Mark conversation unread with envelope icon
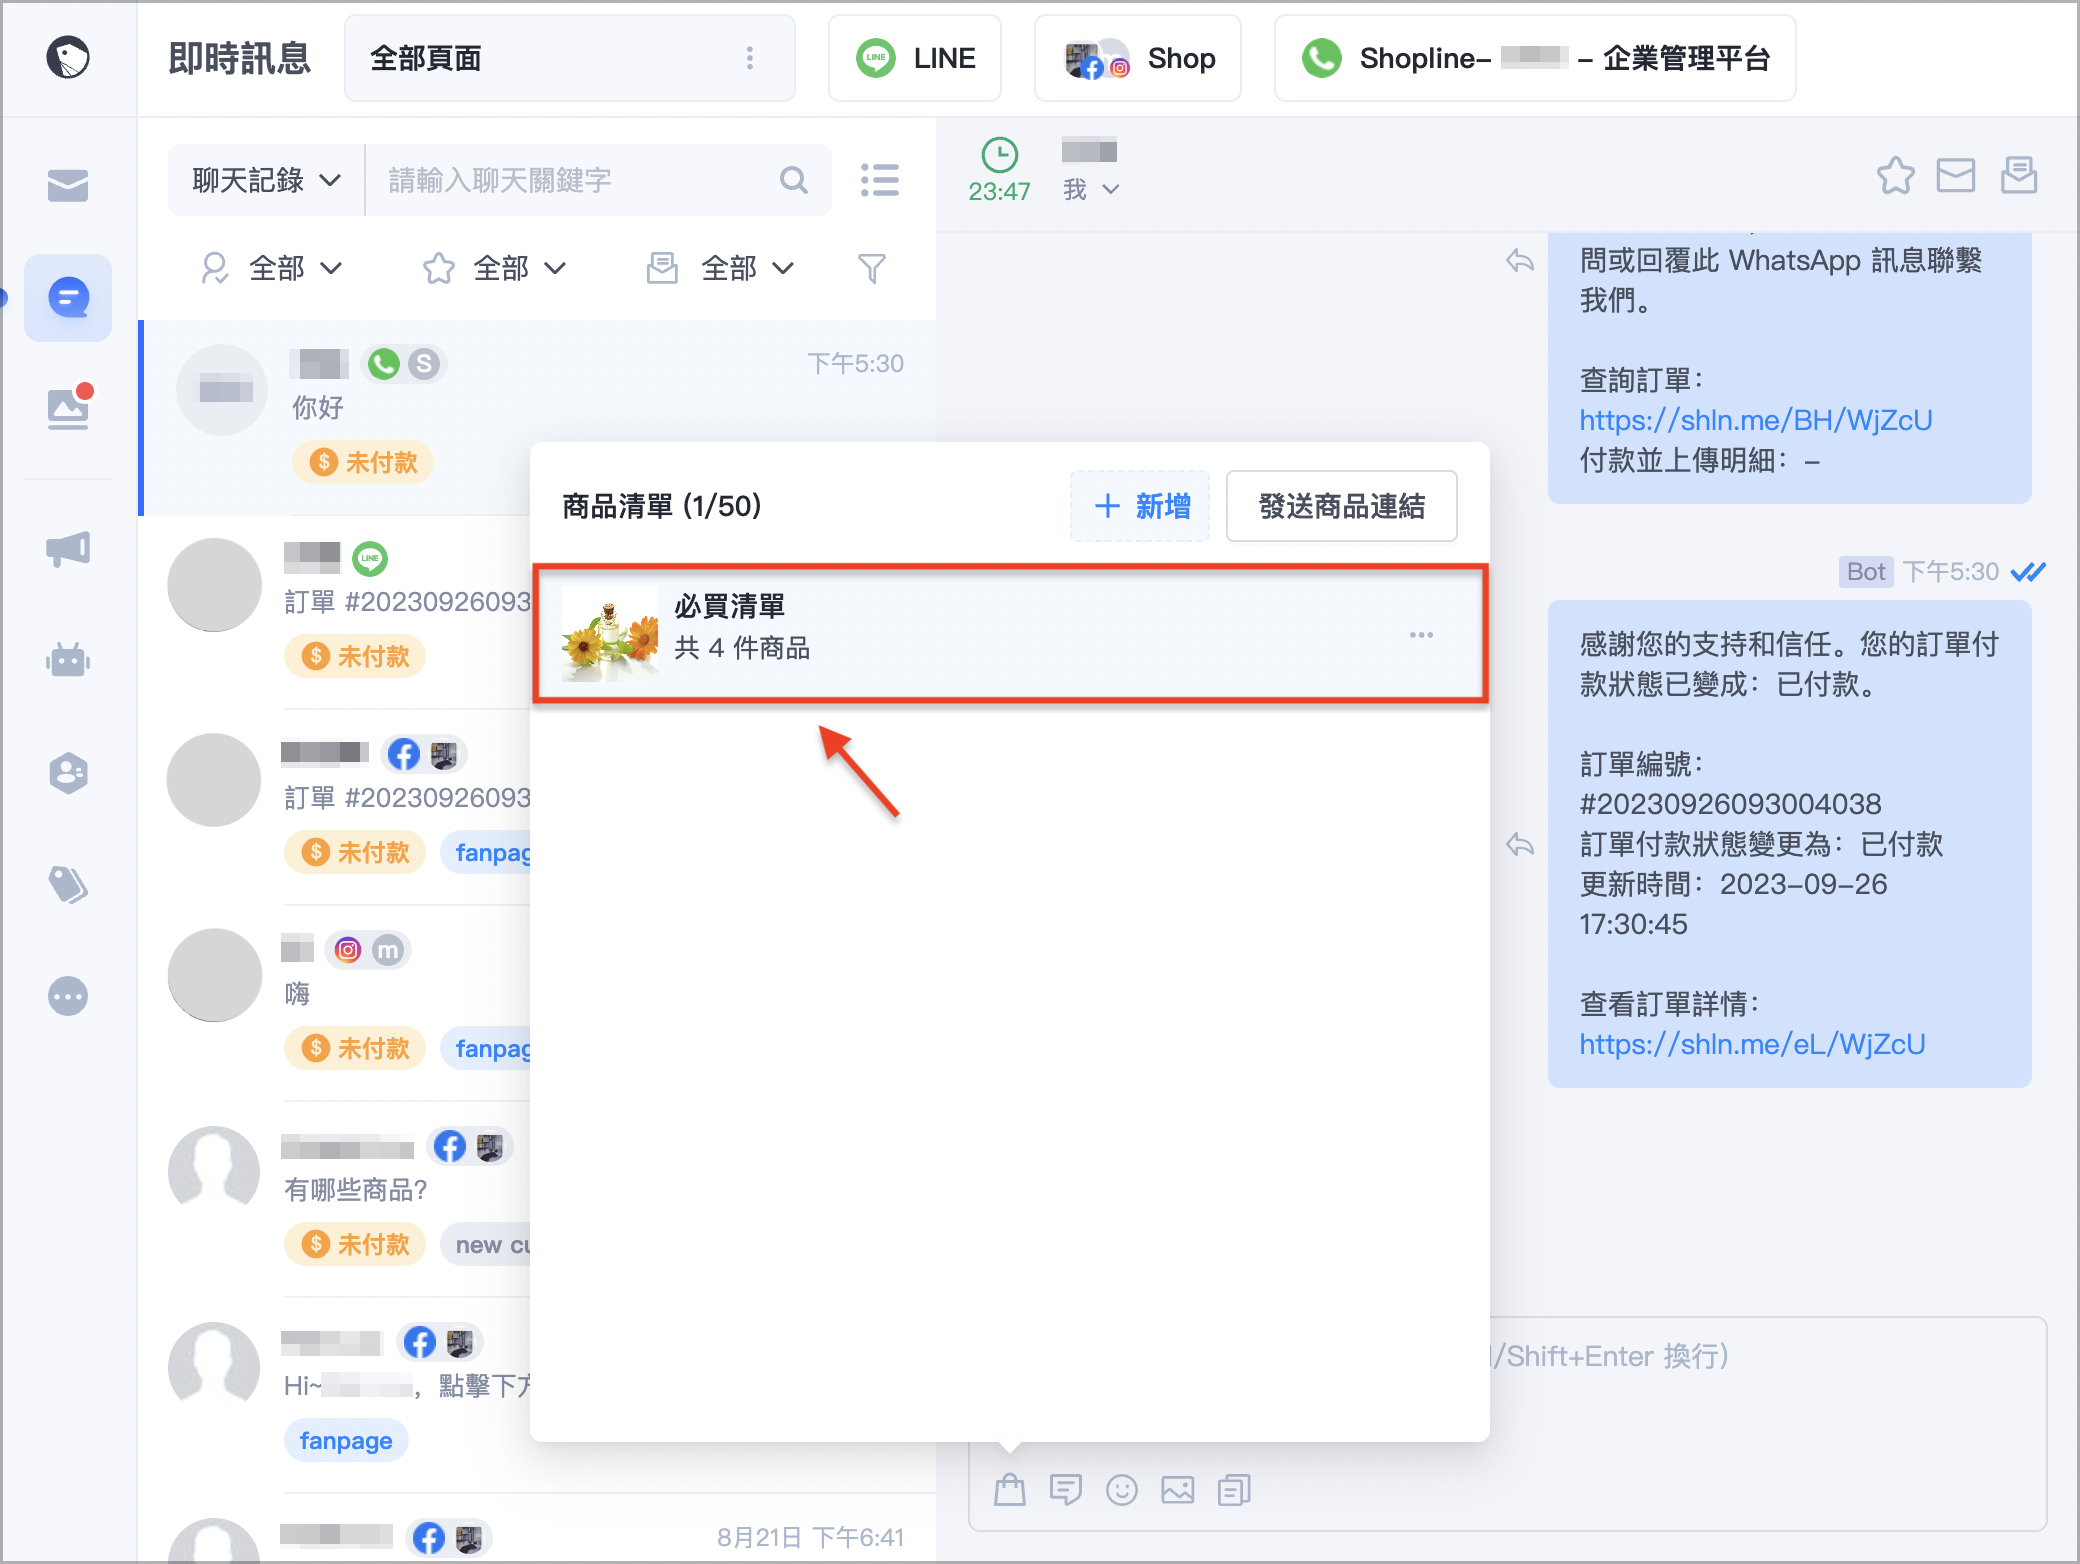This screenshot has width=2080, height=1564. point(1956,176)
